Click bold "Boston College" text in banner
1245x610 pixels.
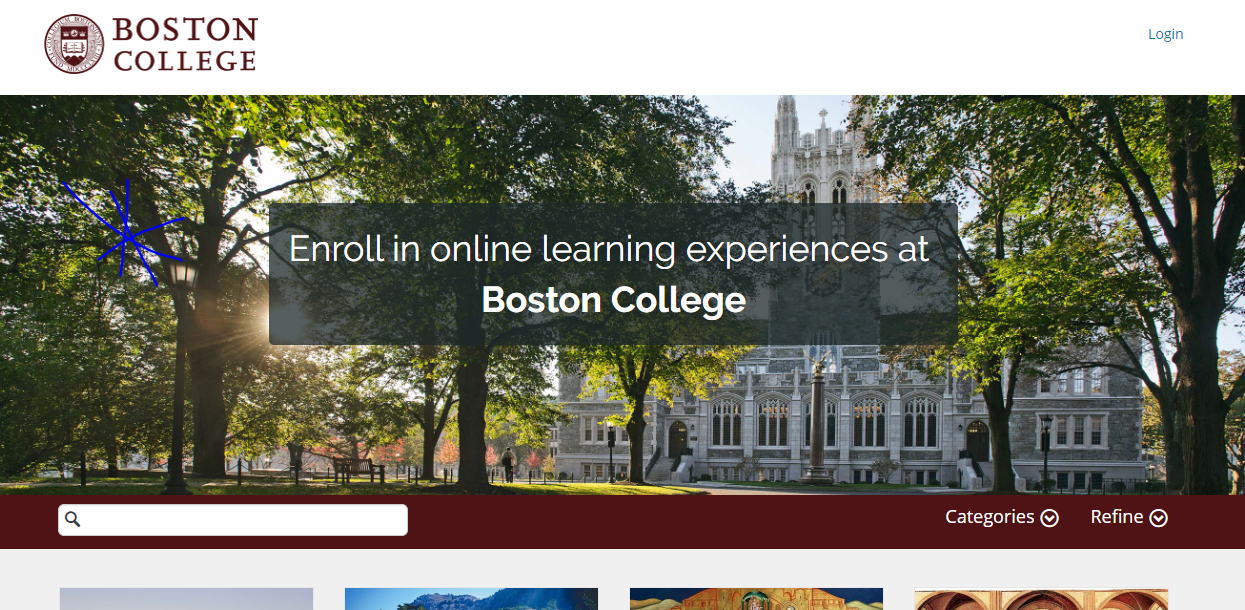coord(614,299)
